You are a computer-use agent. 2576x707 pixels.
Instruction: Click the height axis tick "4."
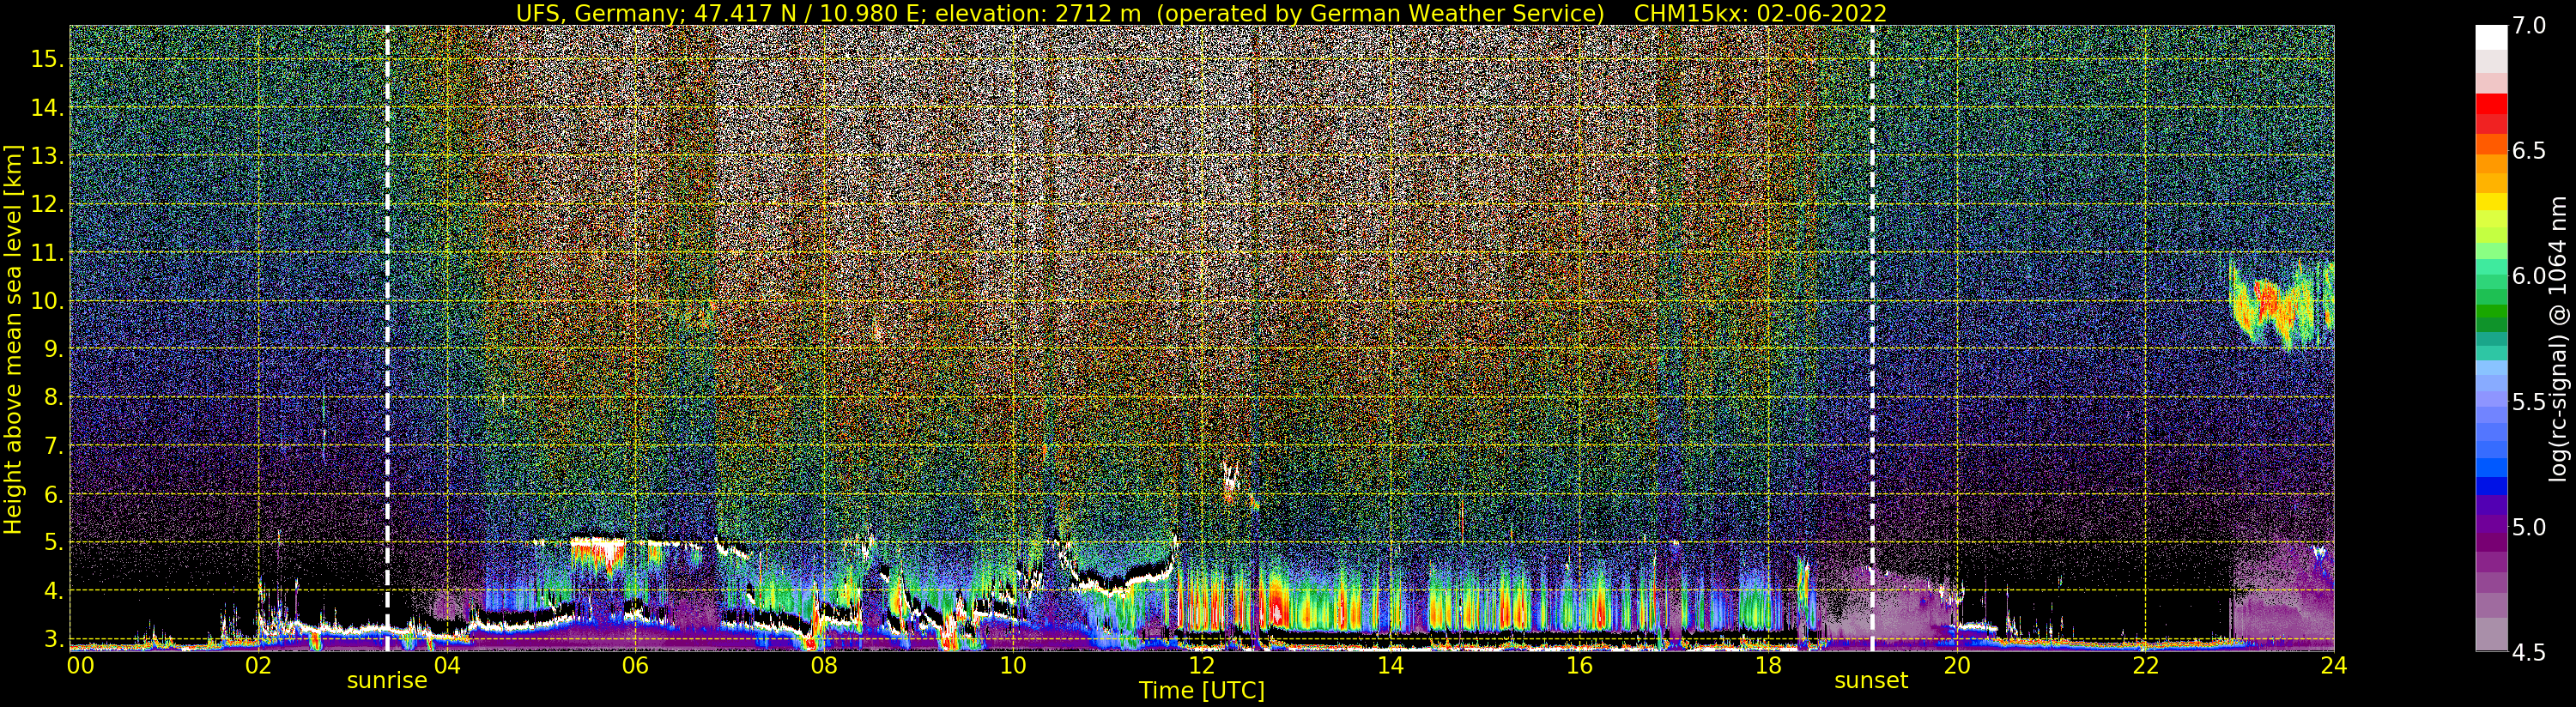click(x=53, y=591)
